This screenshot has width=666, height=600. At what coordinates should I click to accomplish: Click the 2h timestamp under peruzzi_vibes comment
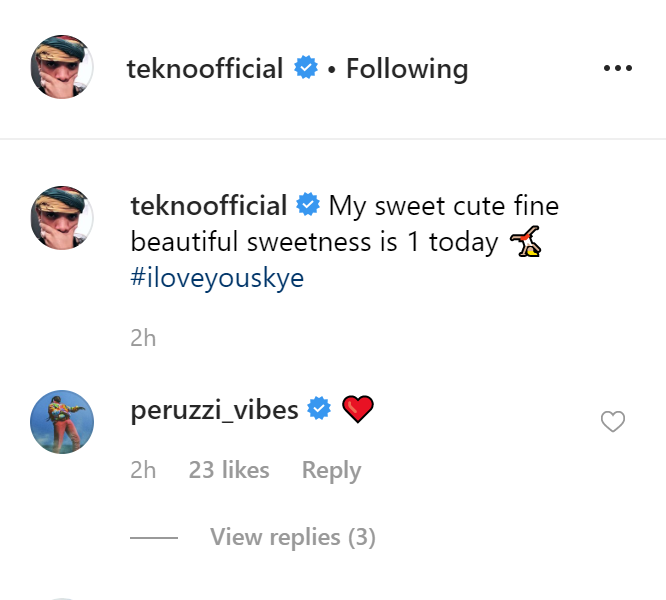(143, 470)
